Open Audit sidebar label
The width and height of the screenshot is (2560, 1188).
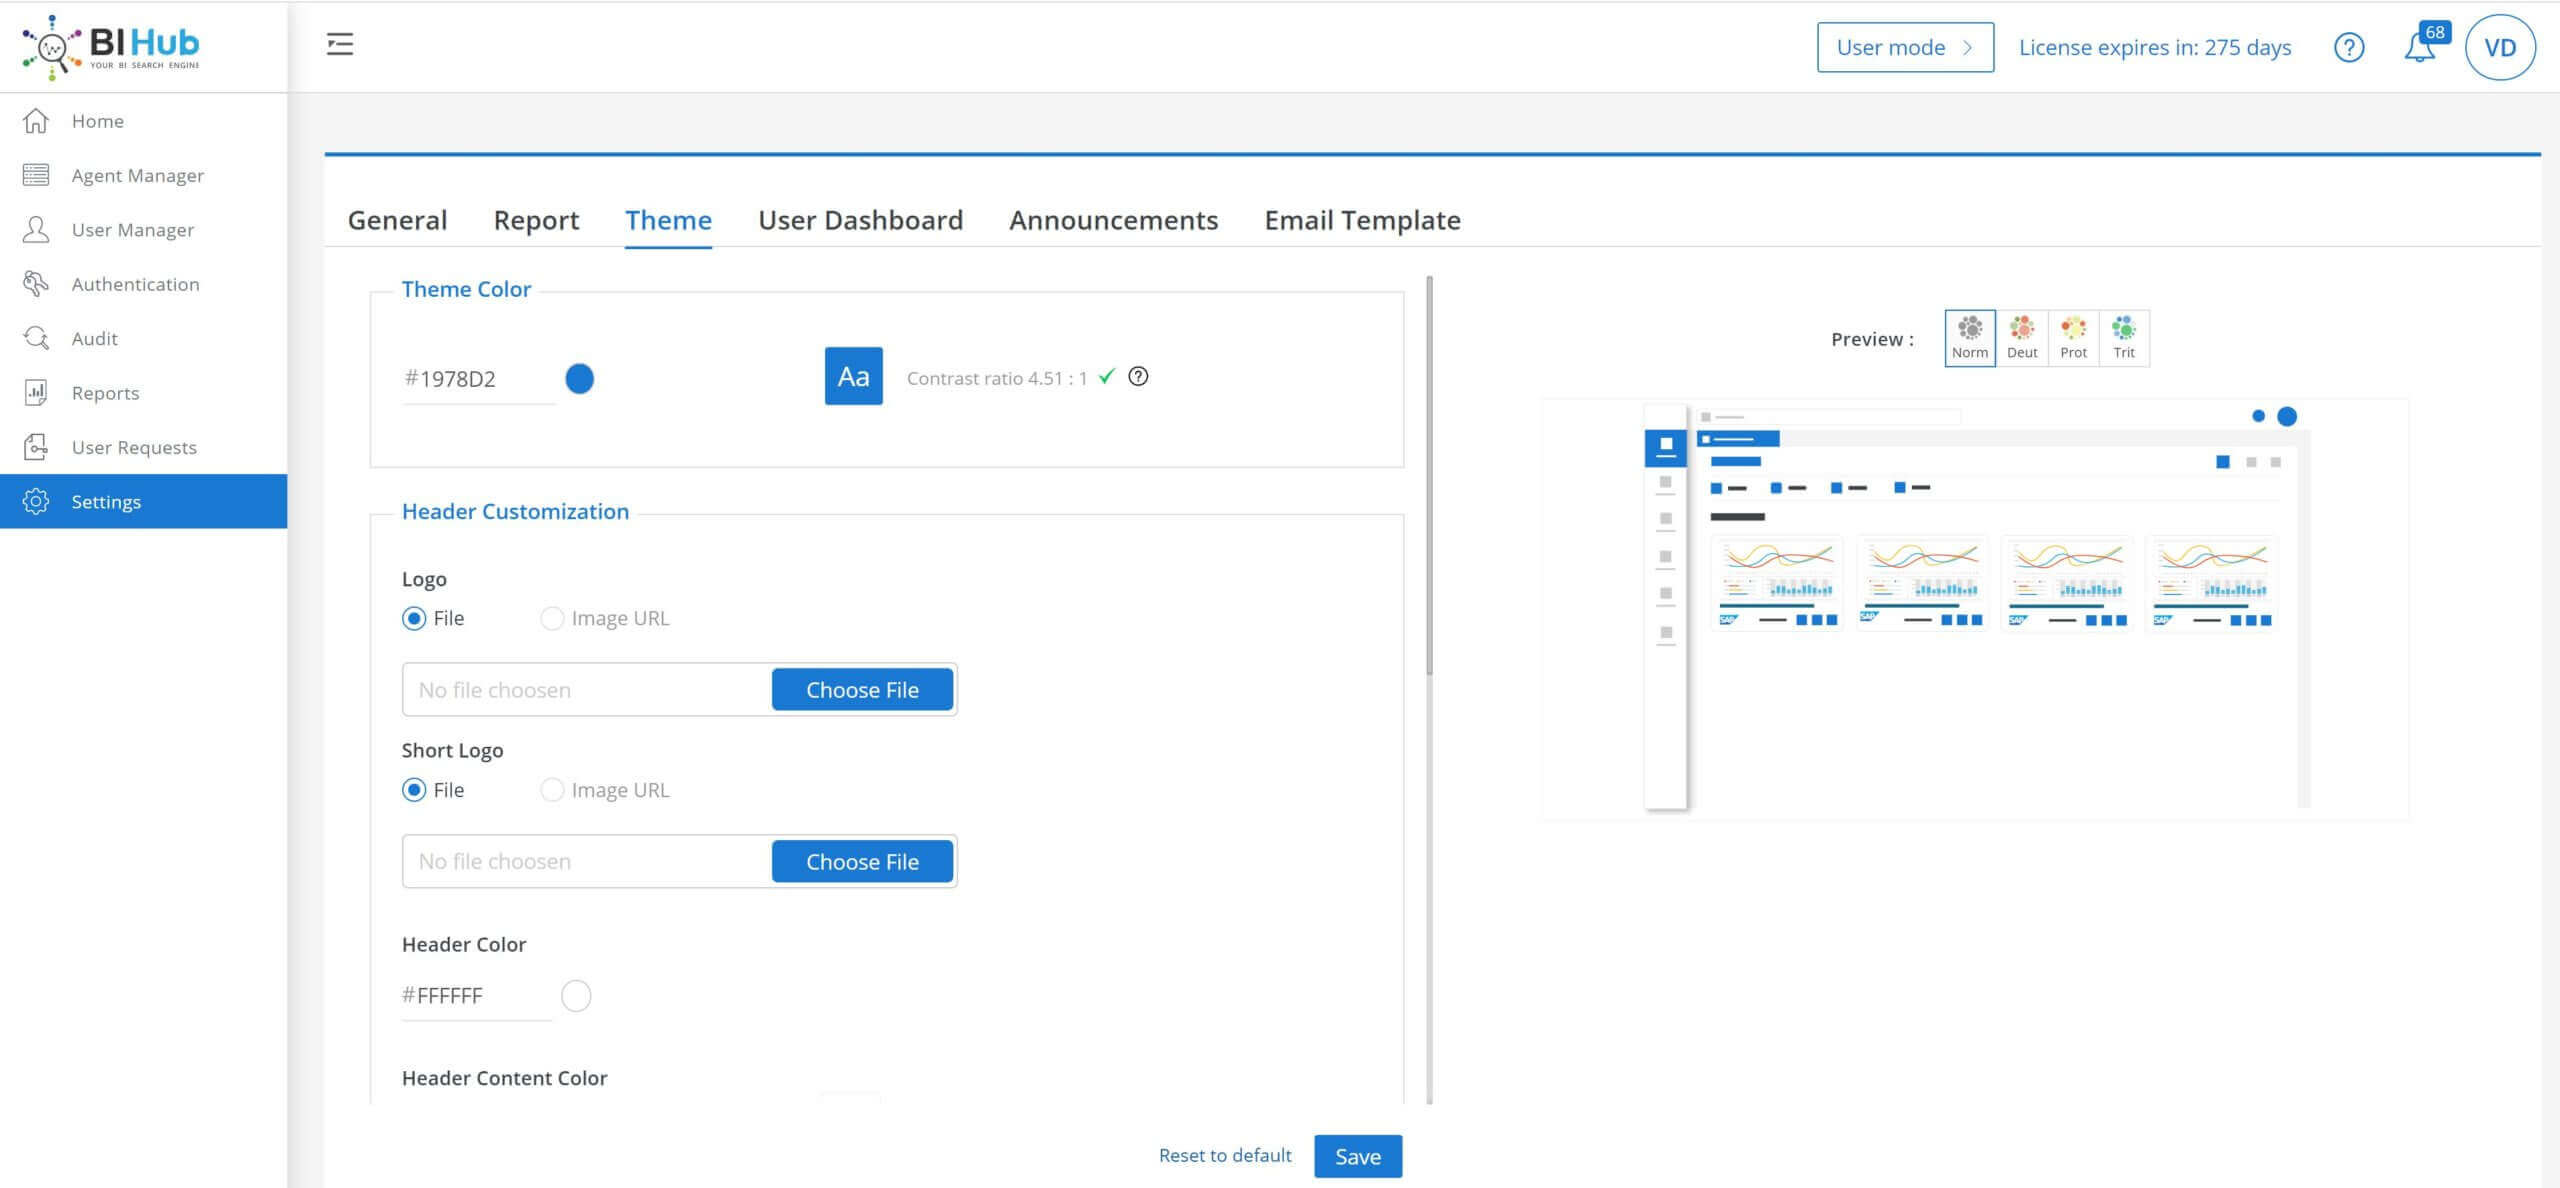(x=95, y=338)
